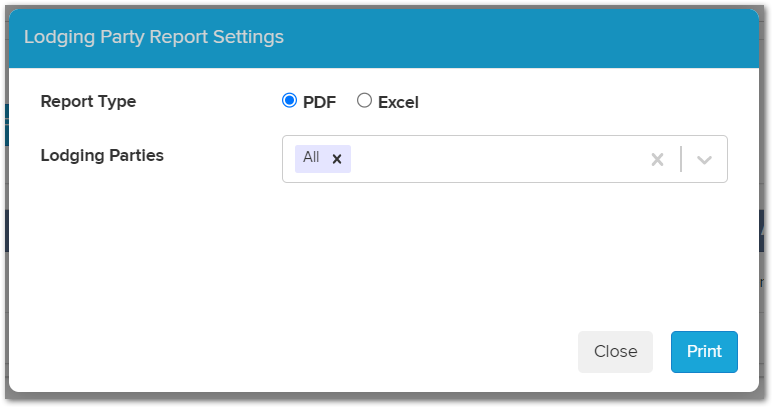The width and height of the screenshot is (773, 408).
Task: Choose Excel by clicking its text label
Action: coord(398,102)
